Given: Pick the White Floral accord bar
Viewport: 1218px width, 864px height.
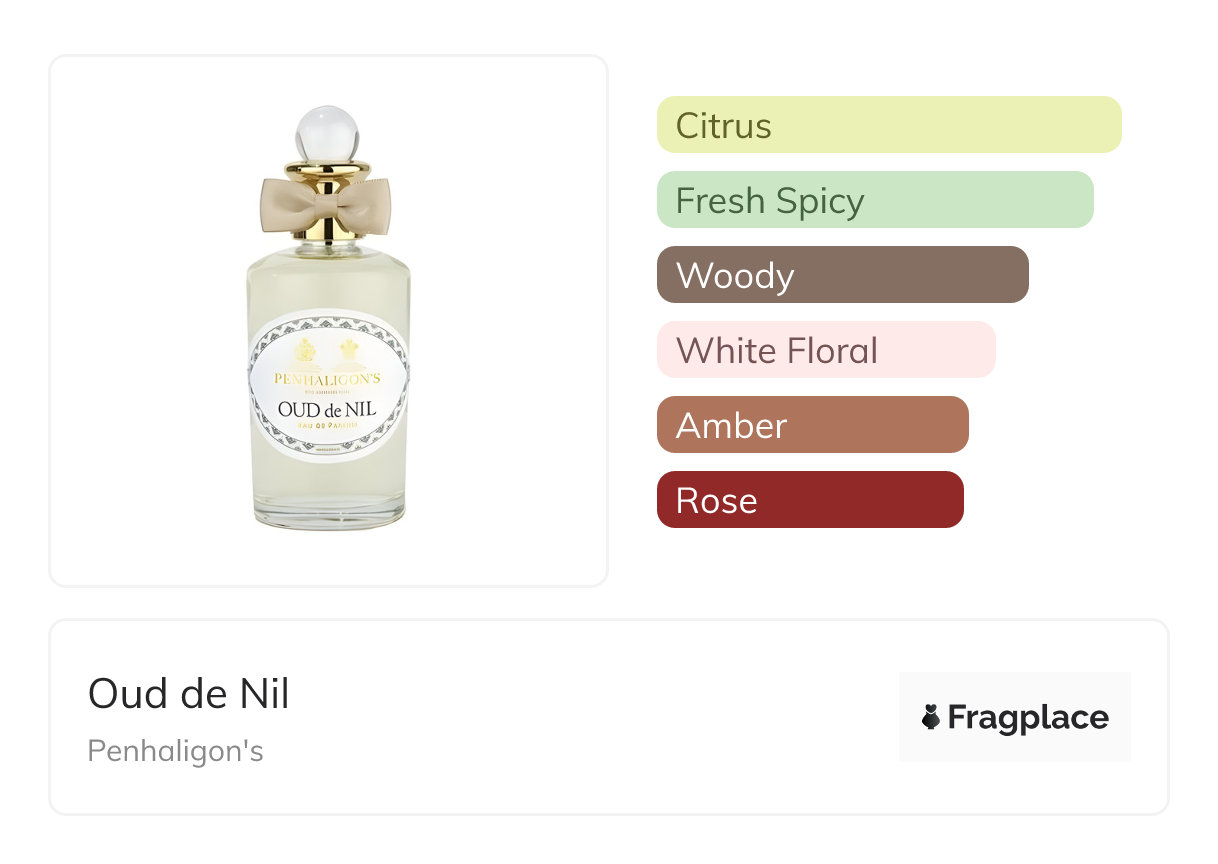Looking at the screenshot, I should pyautogui.click(x=825, y=350).
